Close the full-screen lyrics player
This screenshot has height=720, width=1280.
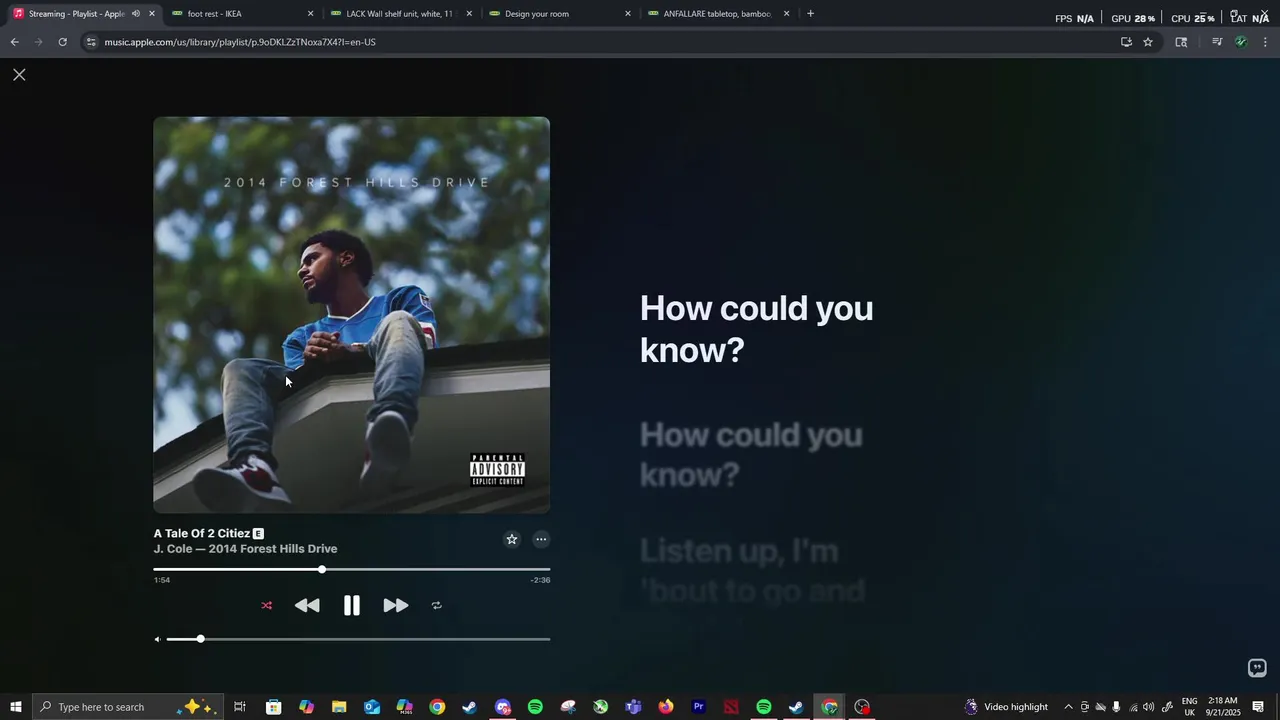click(19, 75)
